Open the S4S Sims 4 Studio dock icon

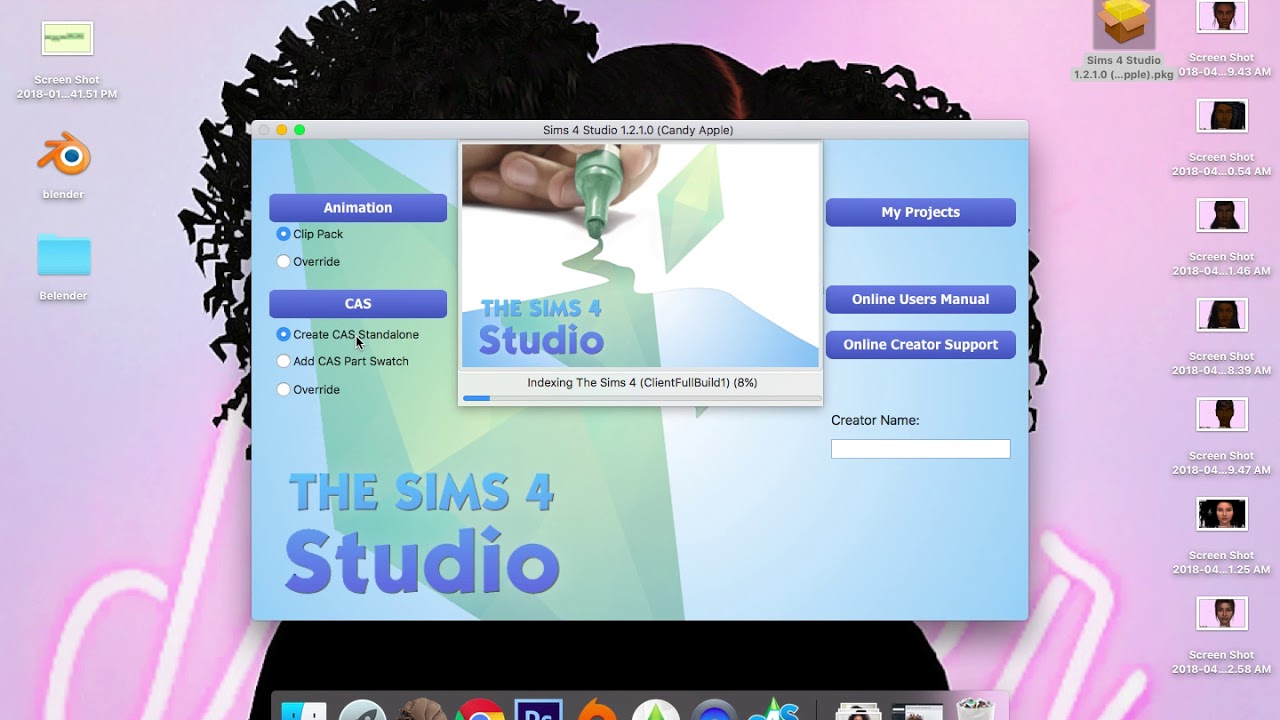[775, 708]
